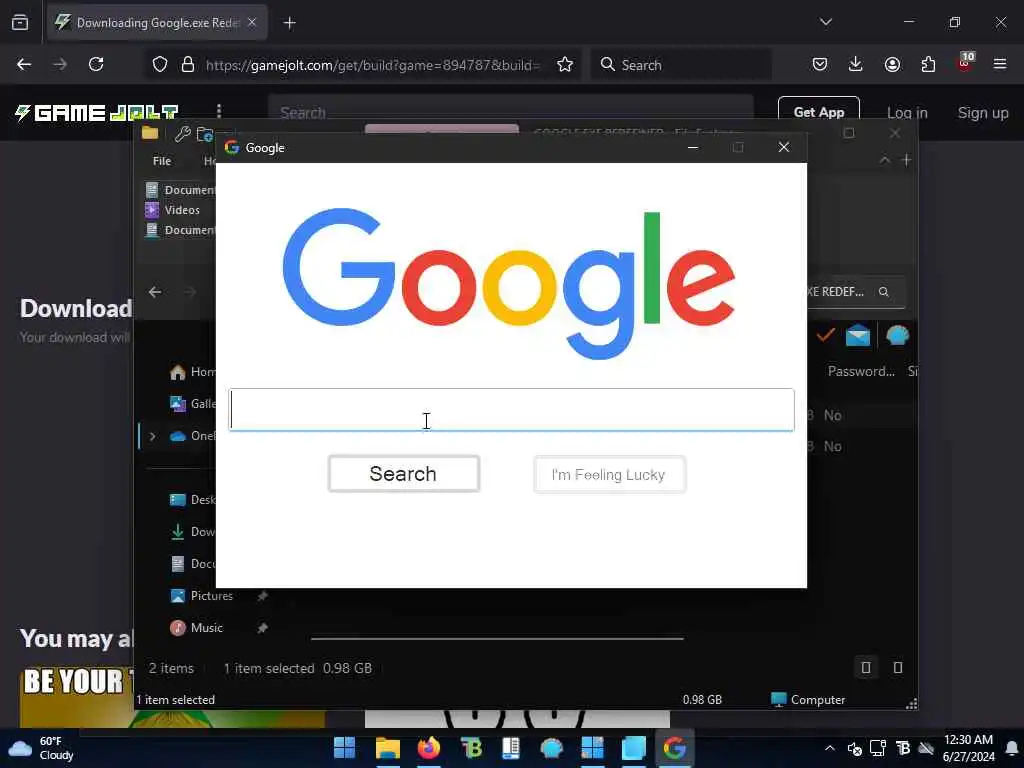Select Videos in File Explorer list
Viewport: 1024px width, 768px height.
tap(173, 210)
